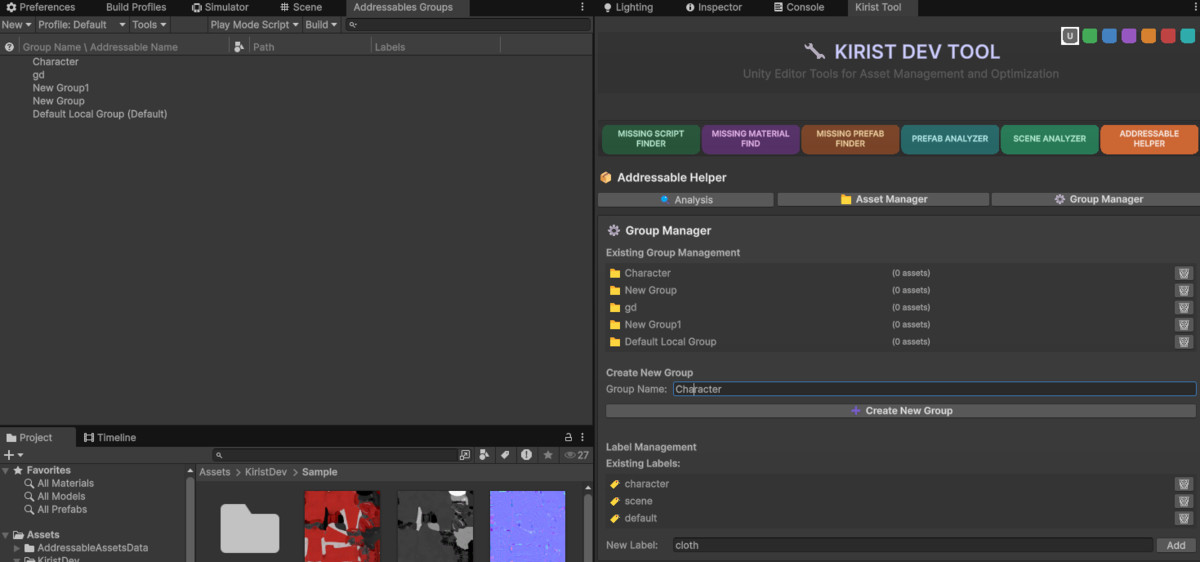Open the search-in-window icon in Project
1200x562 pixels.
(x=465, y=455)
